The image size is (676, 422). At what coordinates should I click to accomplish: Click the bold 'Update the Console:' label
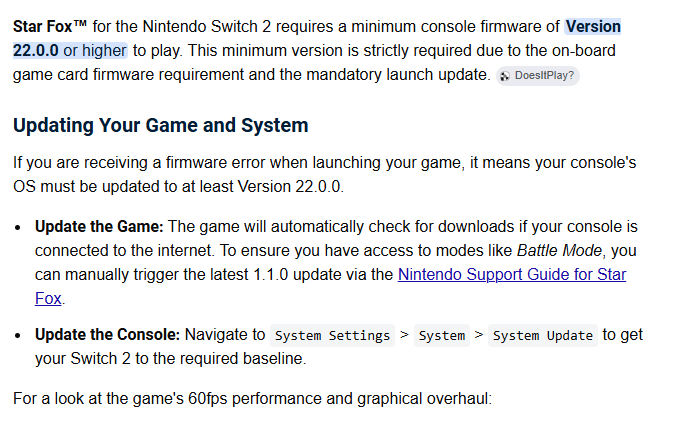coord(107,334)
